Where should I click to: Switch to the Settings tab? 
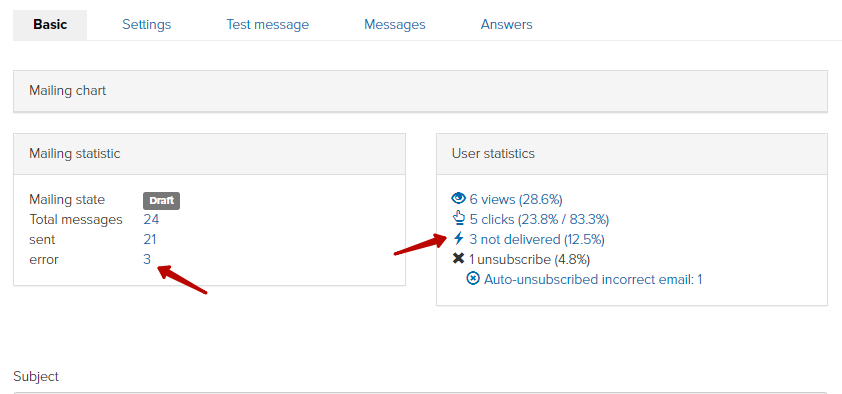click(x=147, y=25)
